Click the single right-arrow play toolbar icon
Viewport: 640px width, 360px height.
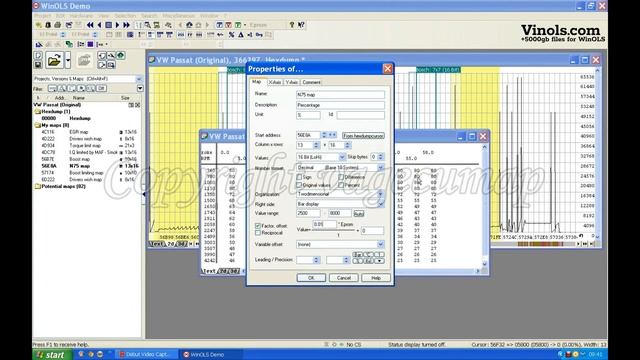[x=117, y=25]
